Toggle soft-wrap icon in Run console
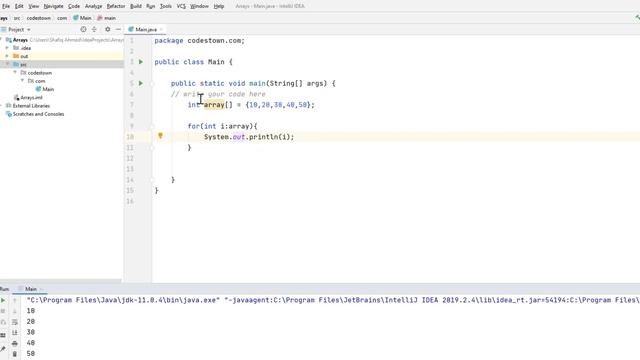 [15, 322]
